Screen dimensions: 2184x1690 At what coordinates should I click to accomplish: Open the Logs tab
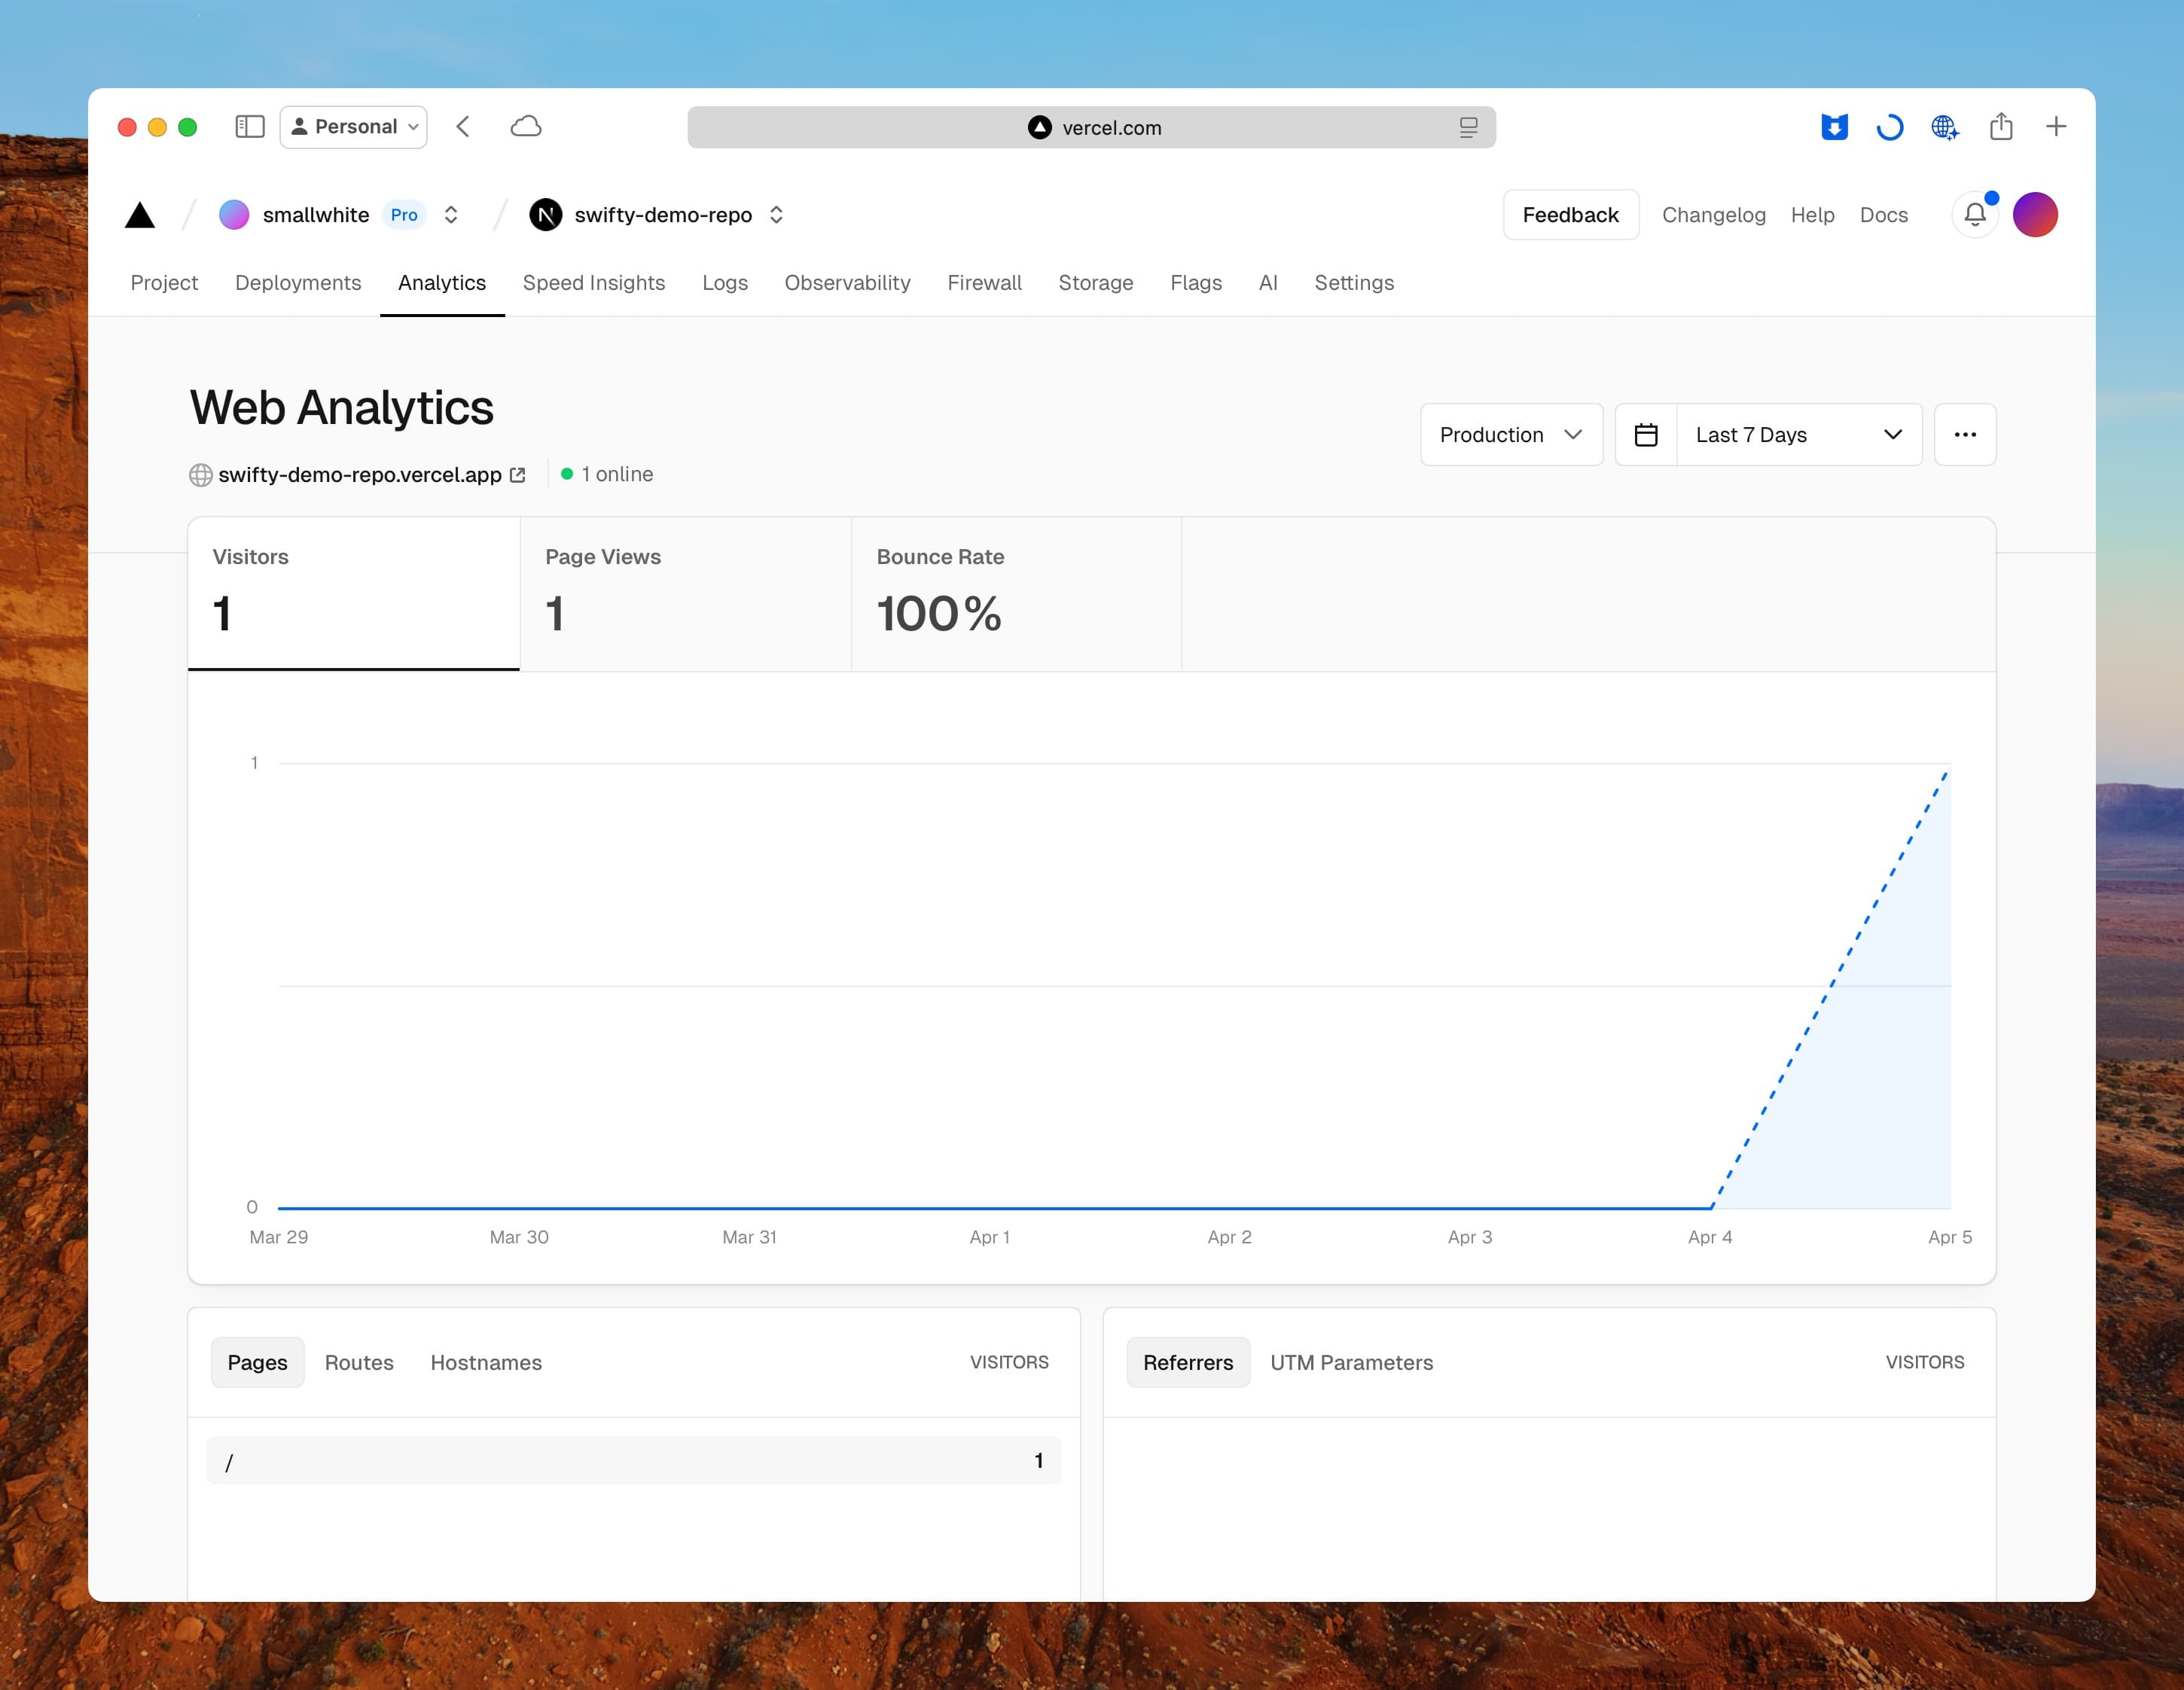(725, 283)
